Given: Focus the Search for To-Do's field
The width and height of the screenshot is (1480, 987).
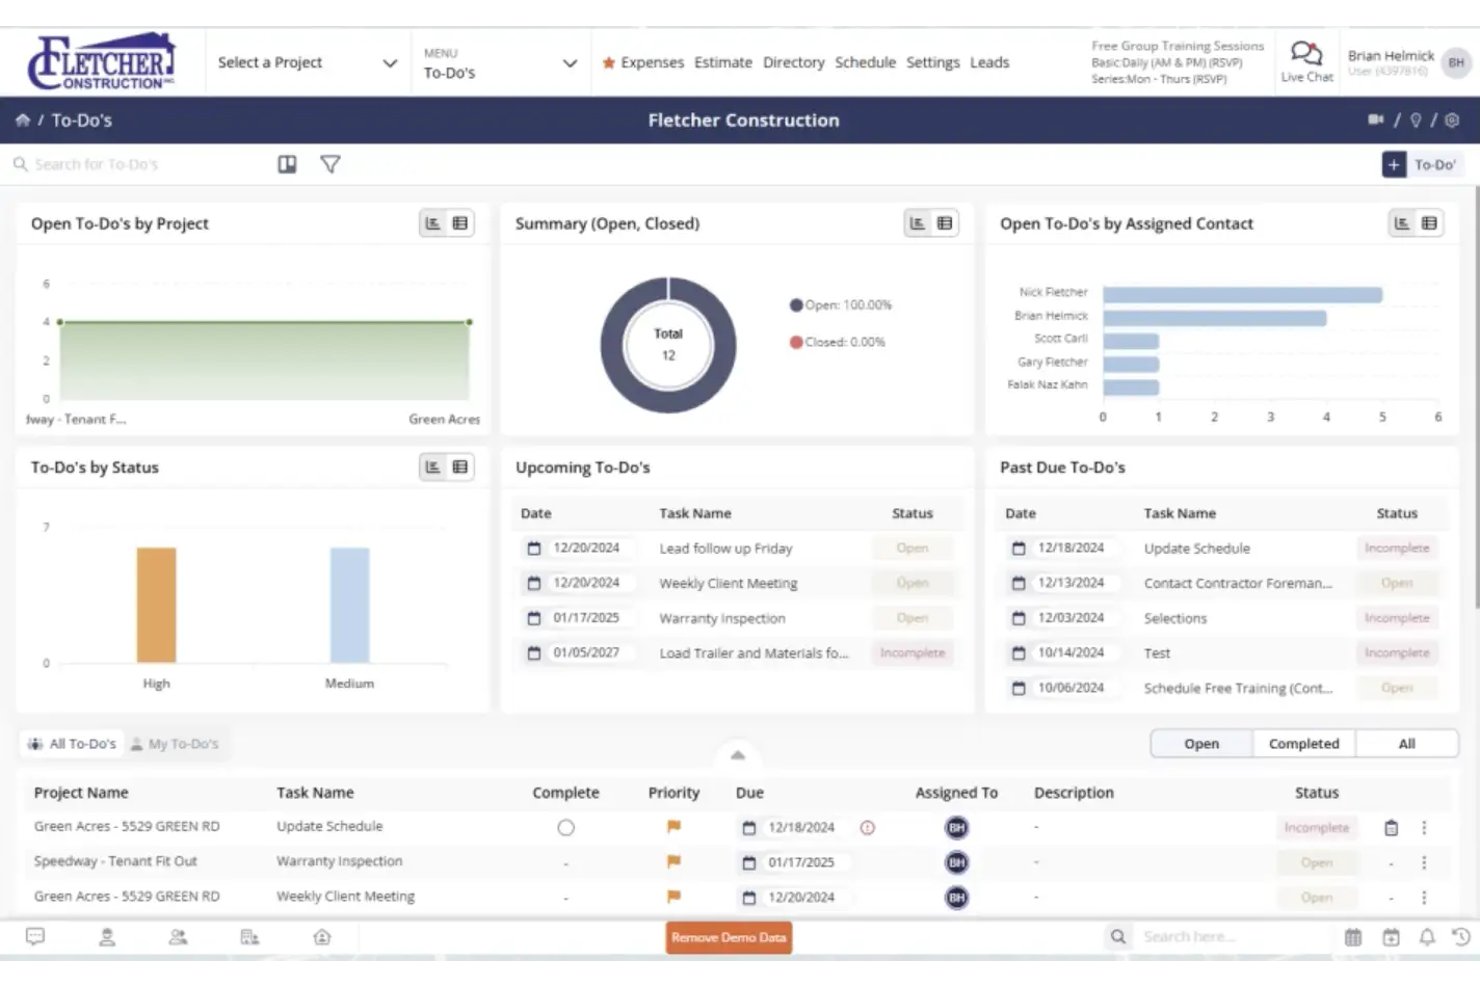Looking at the screenshot, I should (140, 164).
